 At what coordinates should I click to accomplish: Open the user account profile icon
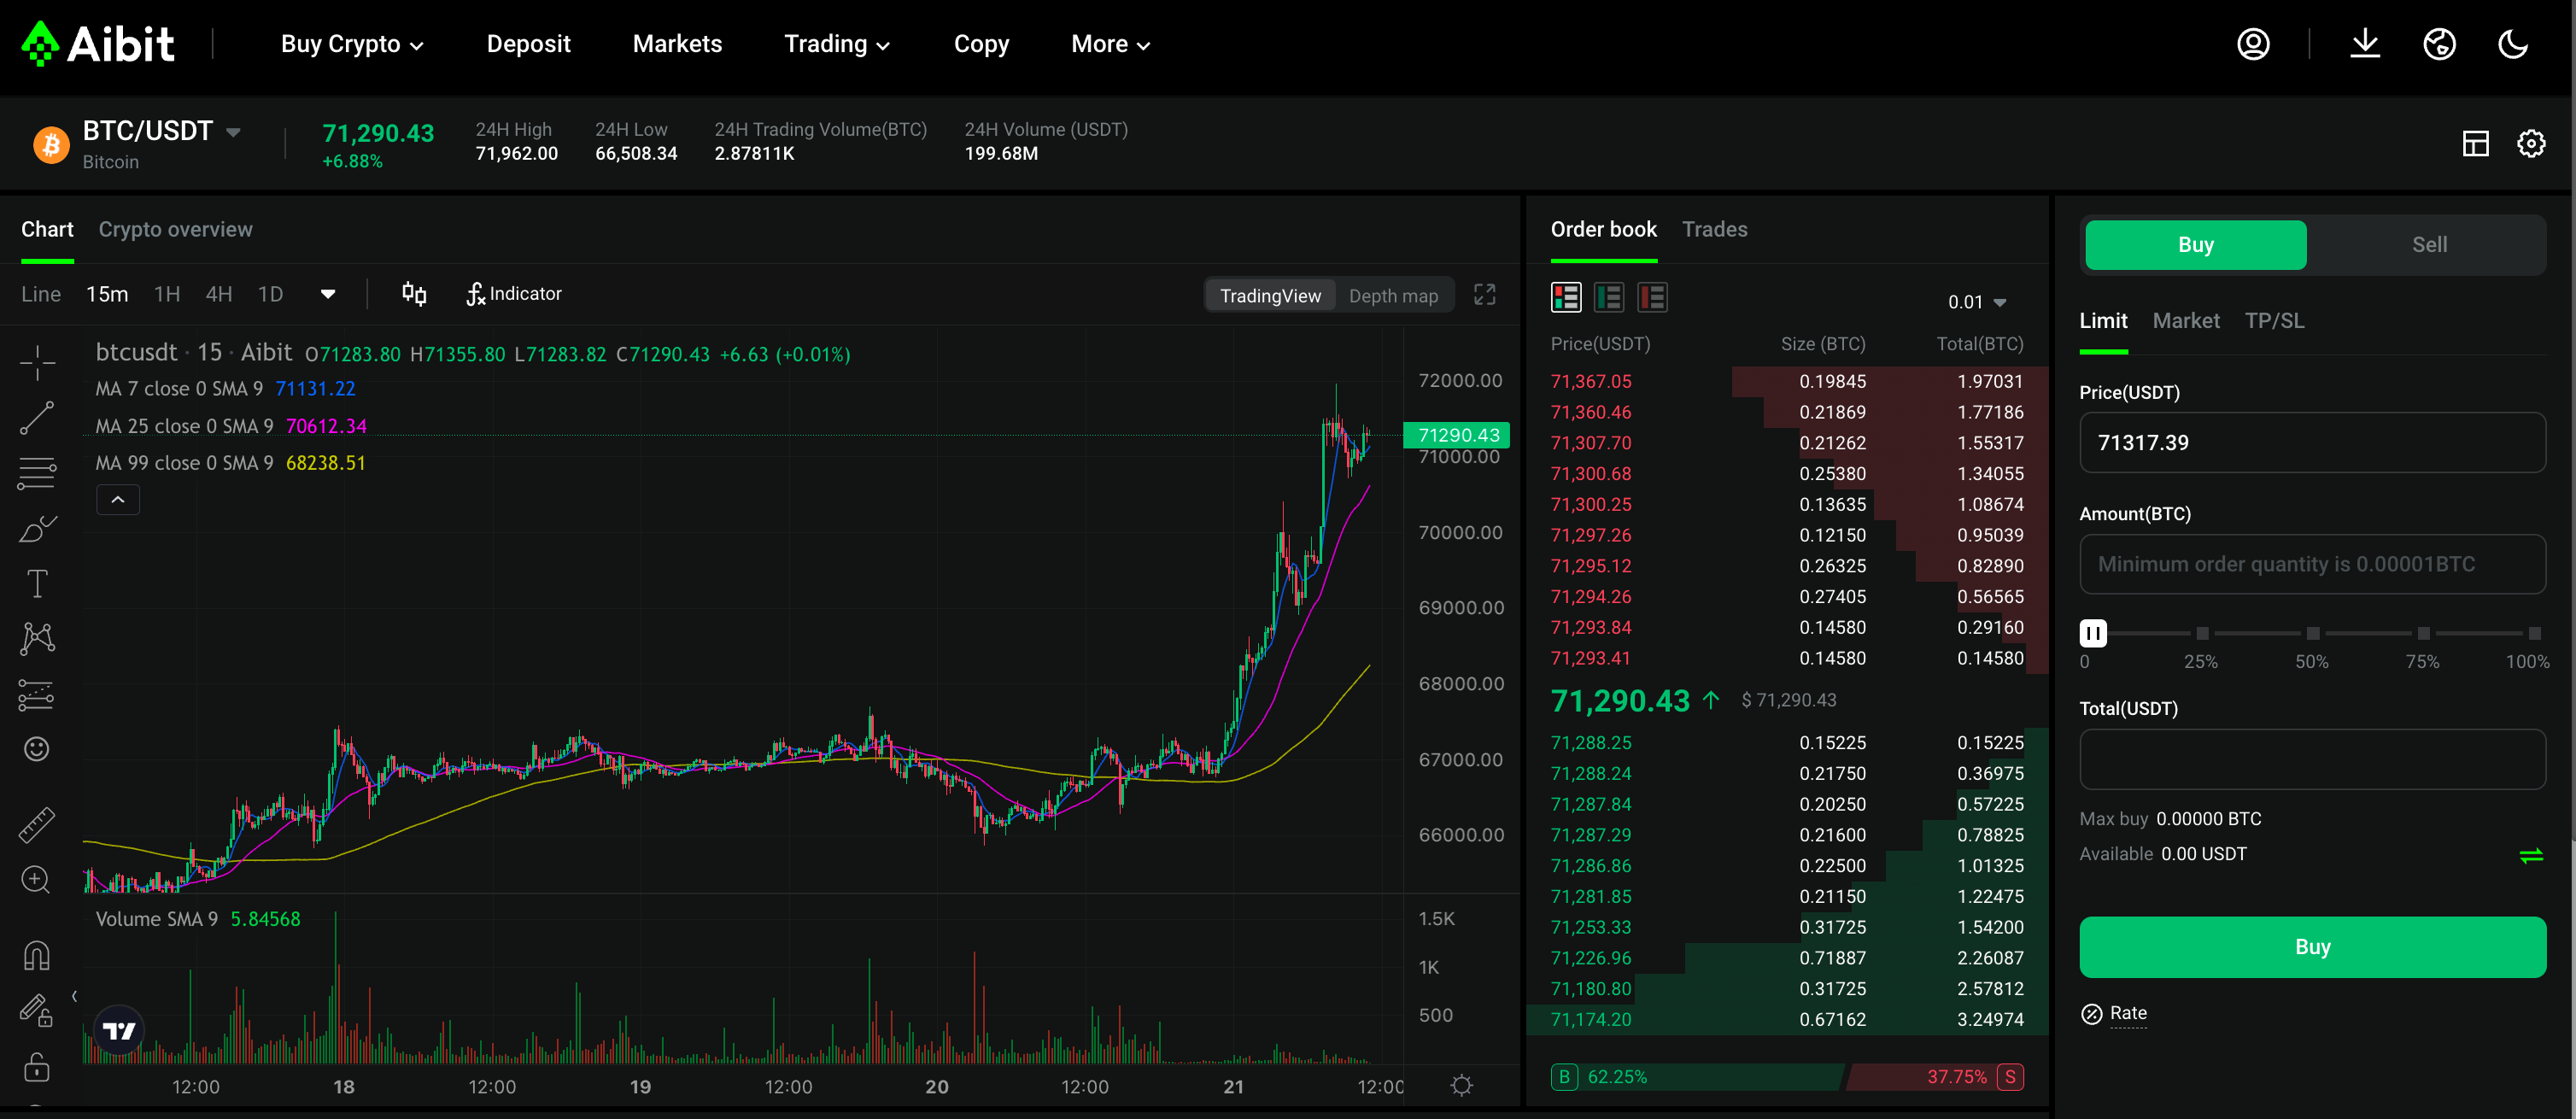tap(2253, 44)
